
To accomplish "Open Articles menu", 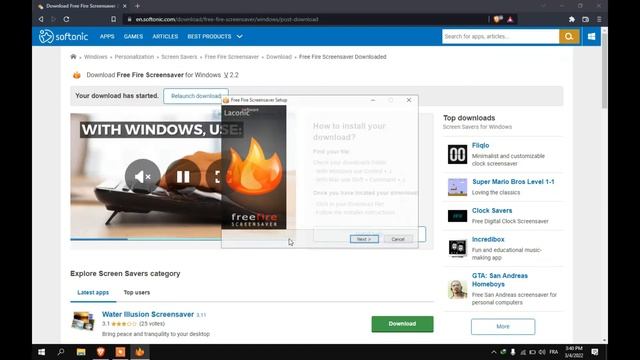I will 165,36.
